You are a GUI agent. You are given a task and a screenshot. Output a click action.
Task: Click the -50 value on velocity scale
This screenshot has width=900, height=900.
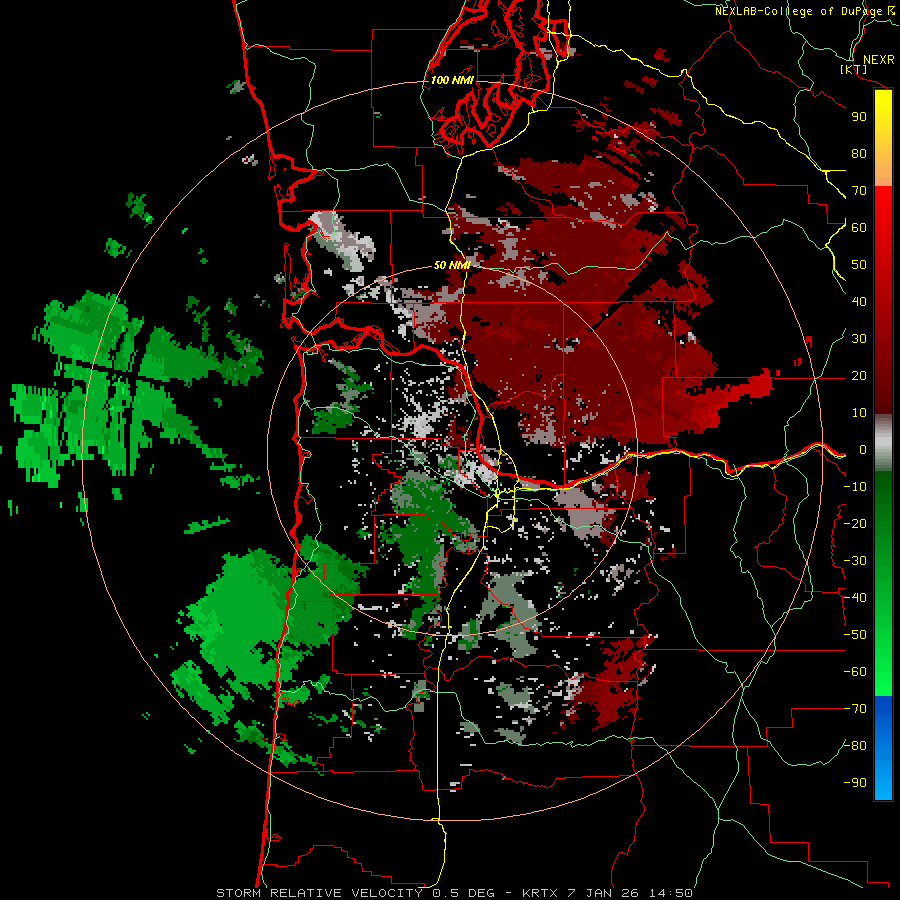click(x=855, y=635)
